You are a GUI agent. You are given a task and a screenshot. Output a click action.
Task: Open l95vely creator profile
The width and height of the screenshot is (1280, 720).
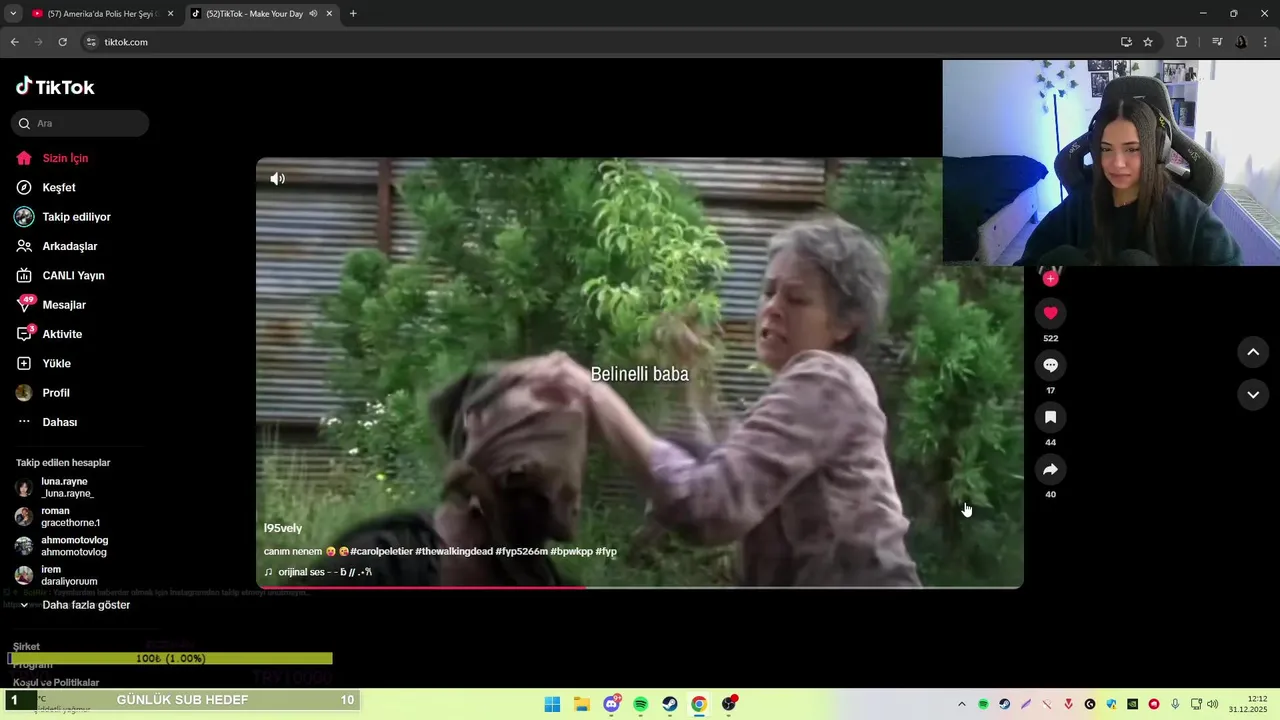(283, 528)
